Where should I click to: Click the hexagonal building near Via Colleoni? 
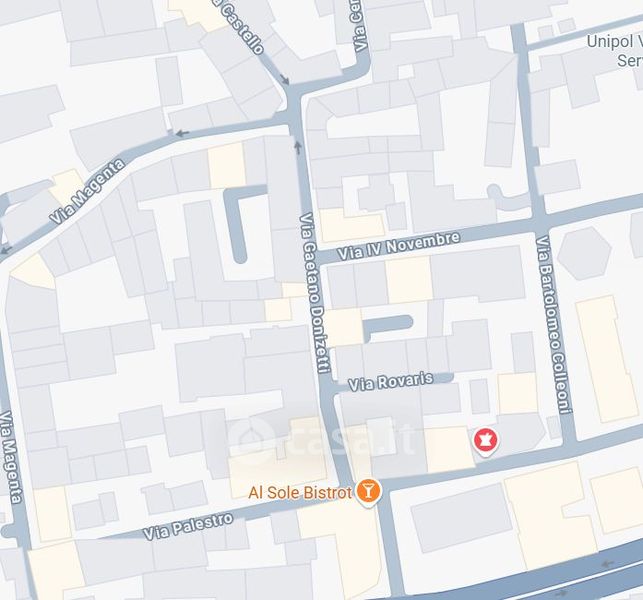point(584,253)
